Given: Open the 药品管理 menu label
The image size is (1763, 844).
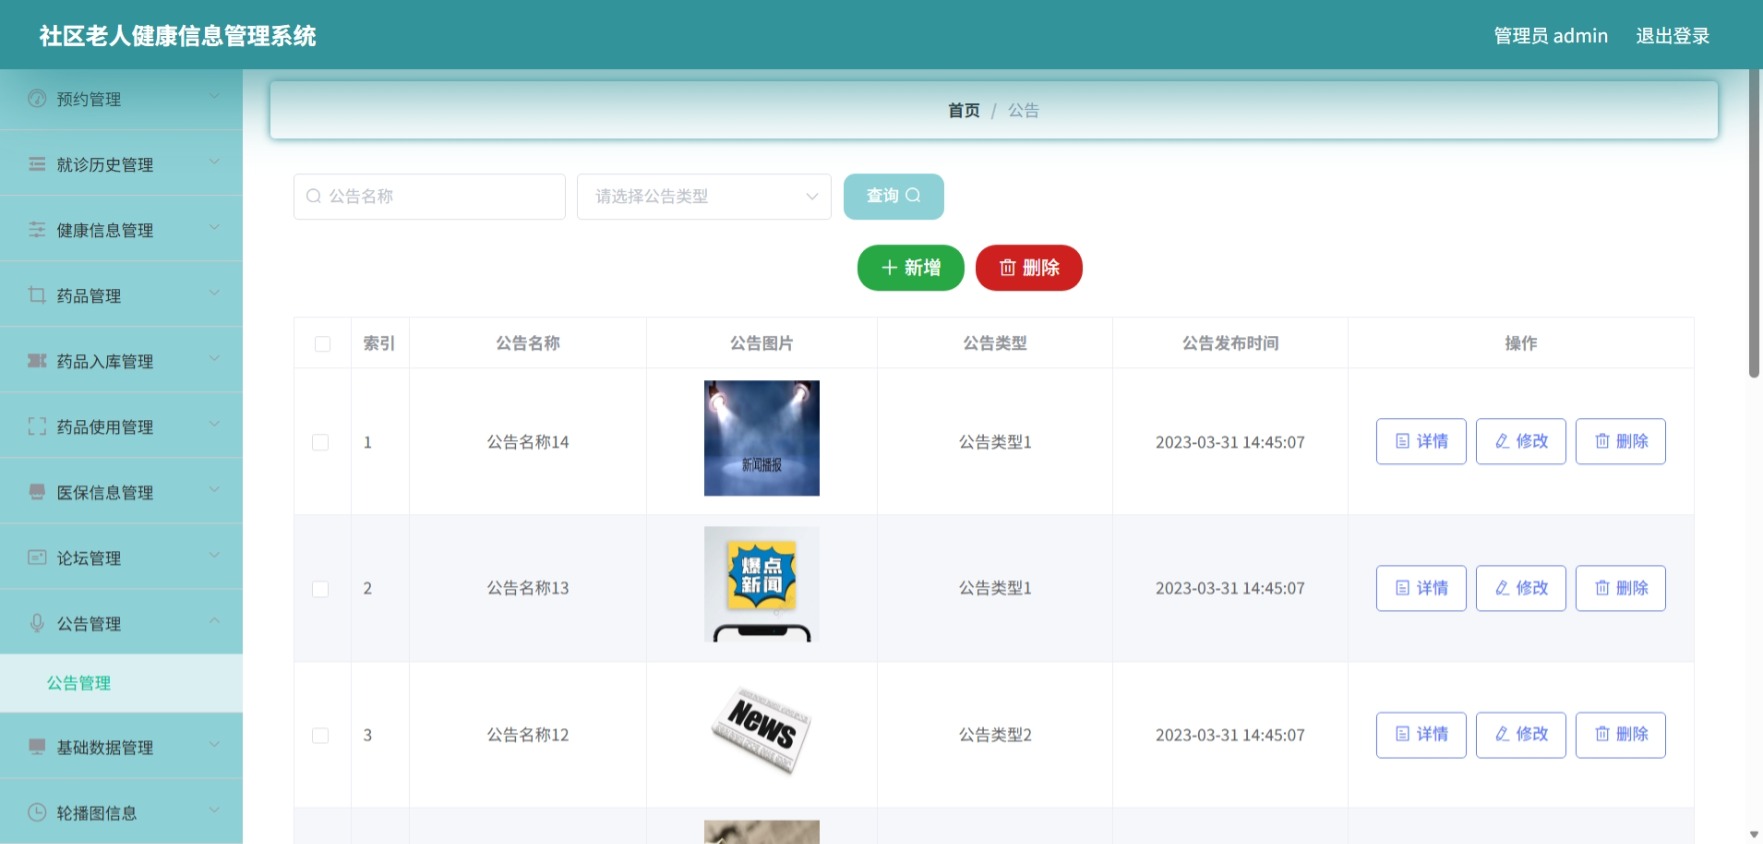Looking at the screenshot, I should pyautogui.click(x=89, y=296).
